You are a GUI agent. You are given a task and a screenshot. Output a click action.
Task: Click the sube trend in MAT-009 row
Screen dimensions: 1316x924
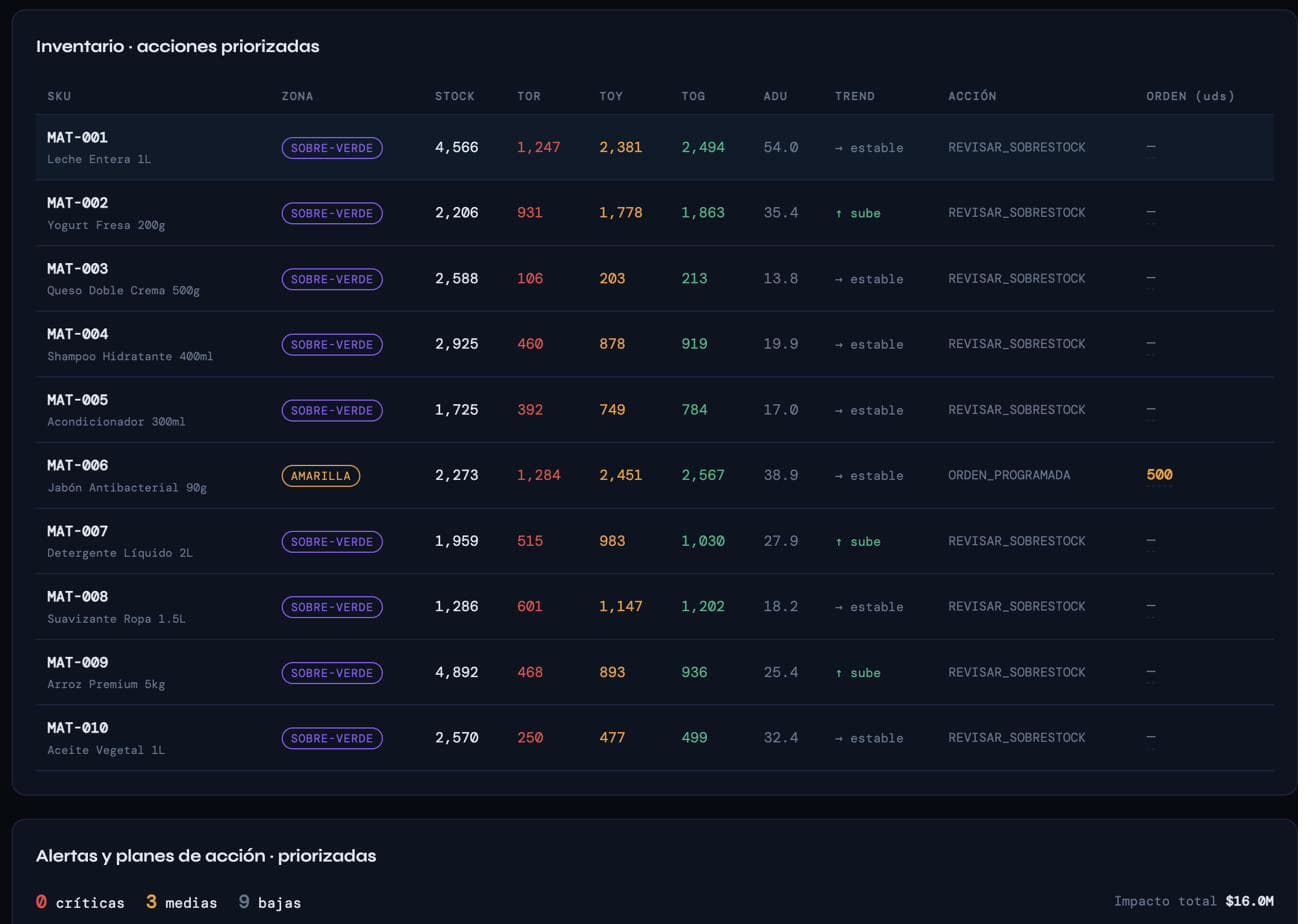[x=858, y=673]
